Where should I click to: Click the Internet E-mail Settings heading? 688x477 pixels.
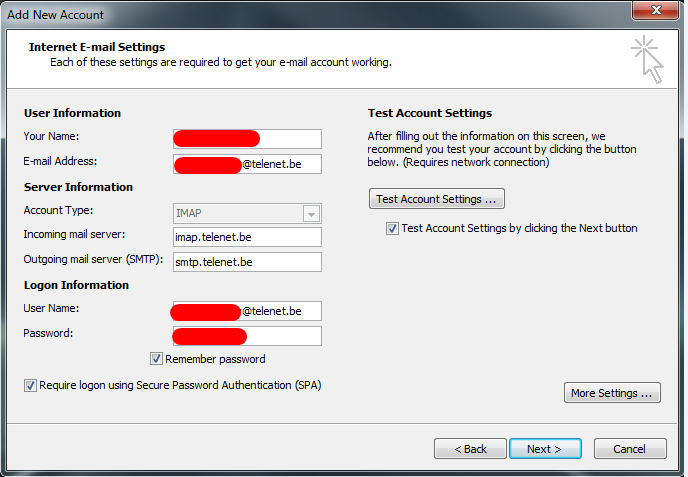97,47
